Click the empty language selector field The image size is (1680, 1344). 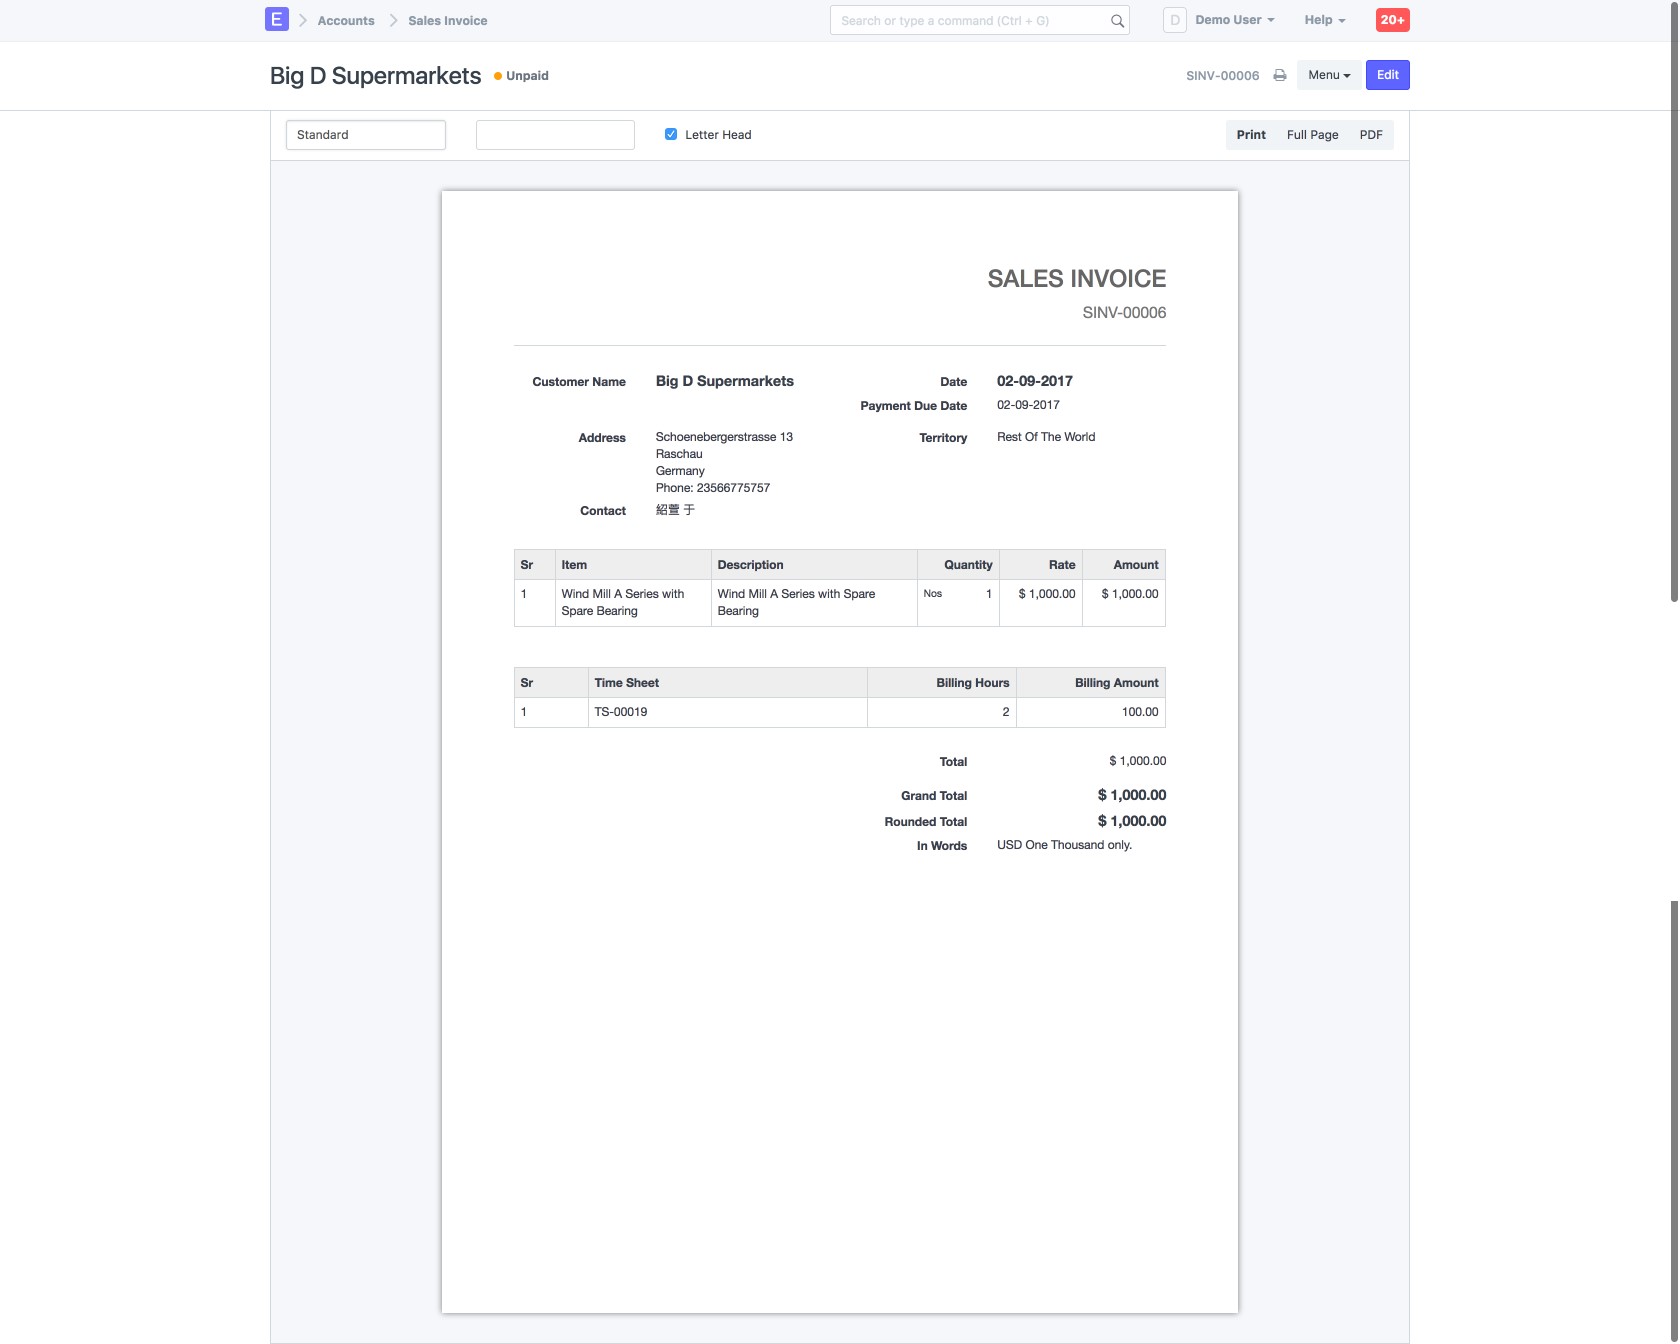point(555,135)
